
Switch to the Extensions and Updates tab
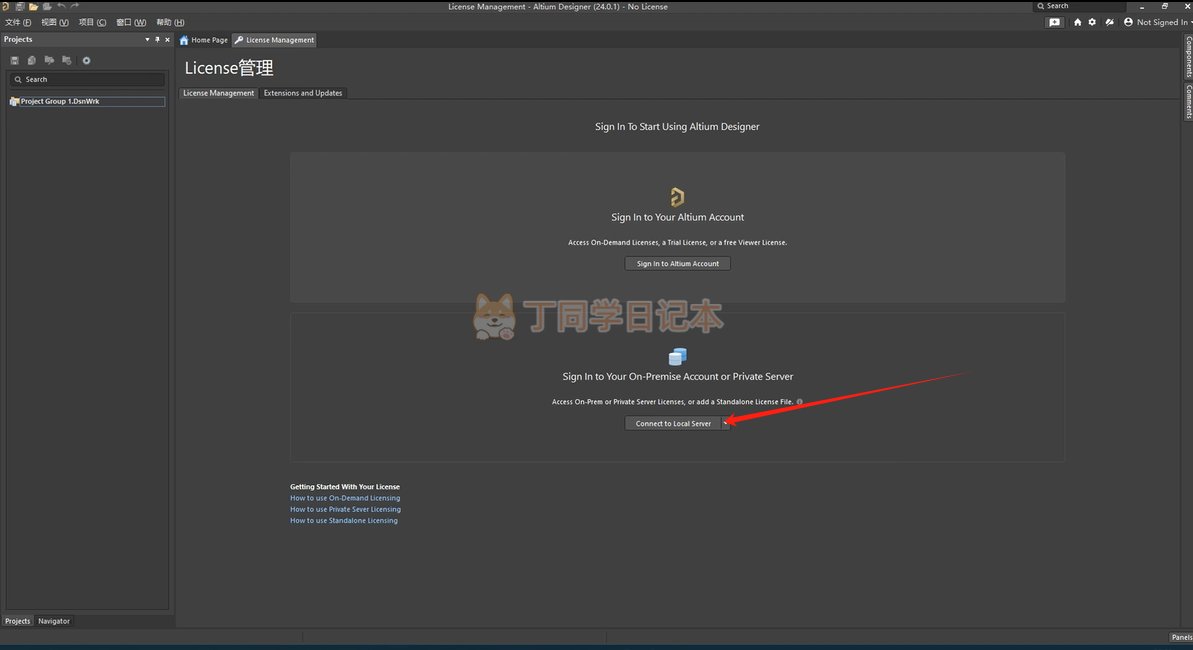pos(302,93)
